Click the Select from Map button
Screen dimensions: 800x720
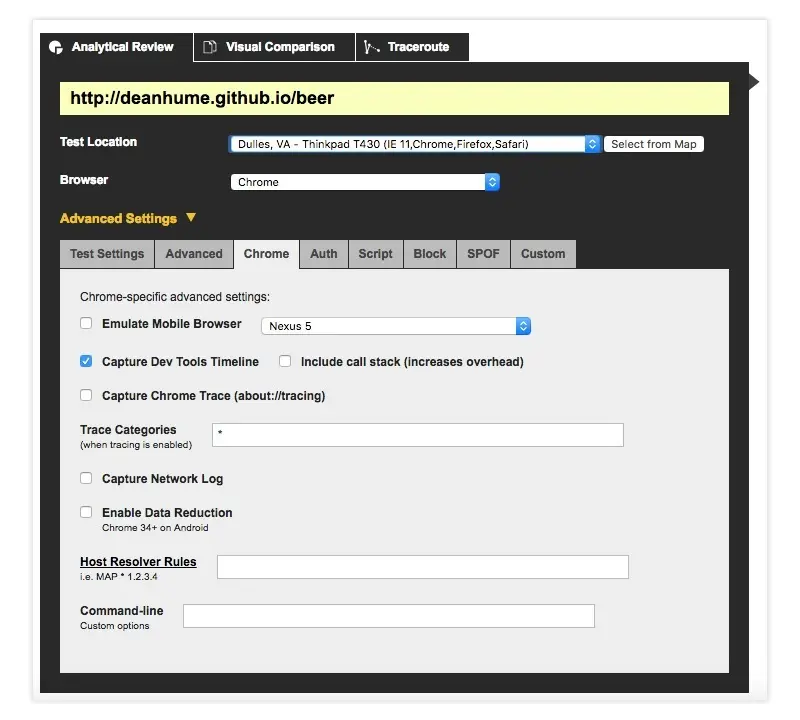(654, 144)
